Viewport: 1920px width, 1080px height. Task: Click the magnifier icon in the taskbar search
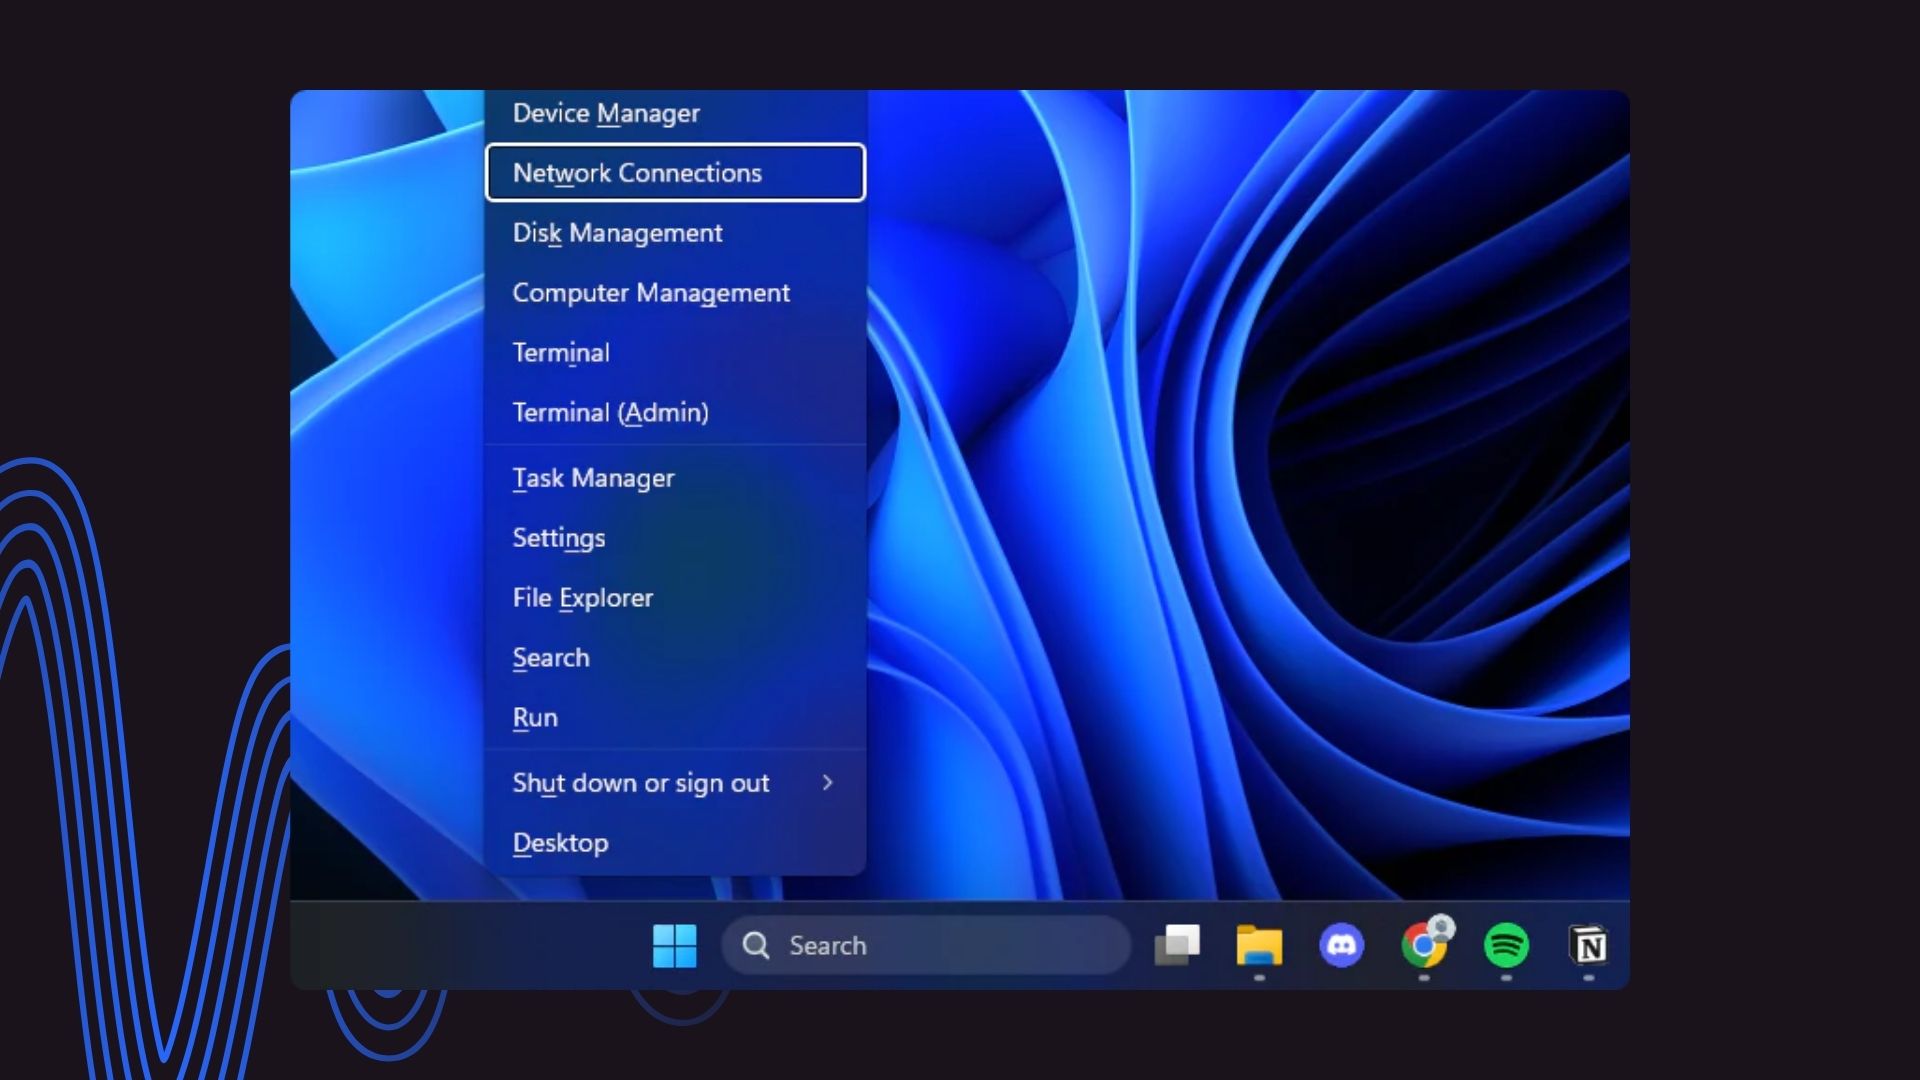[x=757, y=945]
